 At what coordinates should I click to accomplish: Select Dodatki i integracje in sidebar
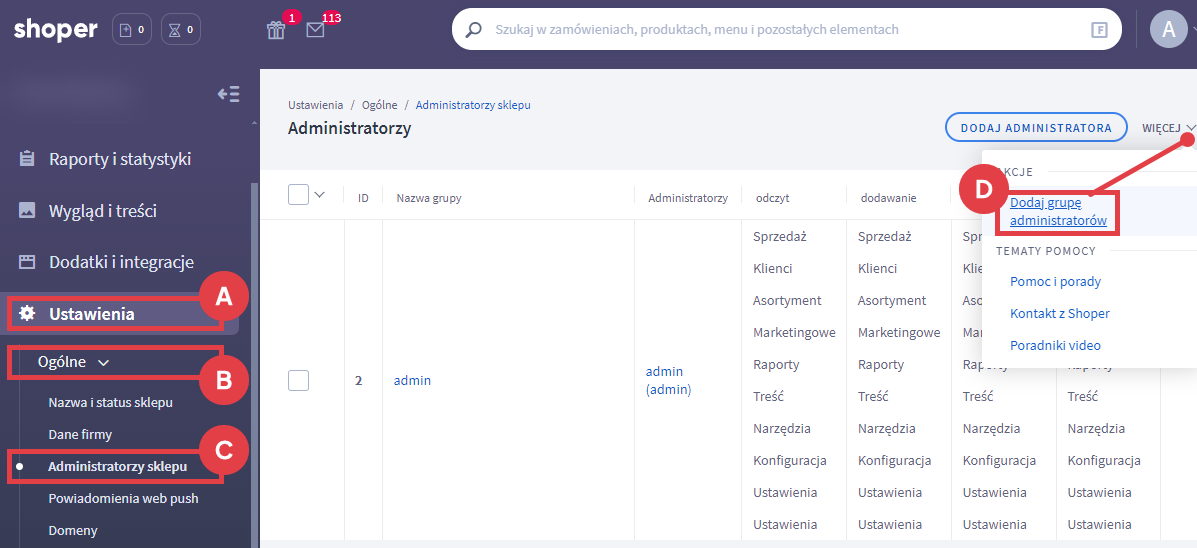(x=120, y=262)
